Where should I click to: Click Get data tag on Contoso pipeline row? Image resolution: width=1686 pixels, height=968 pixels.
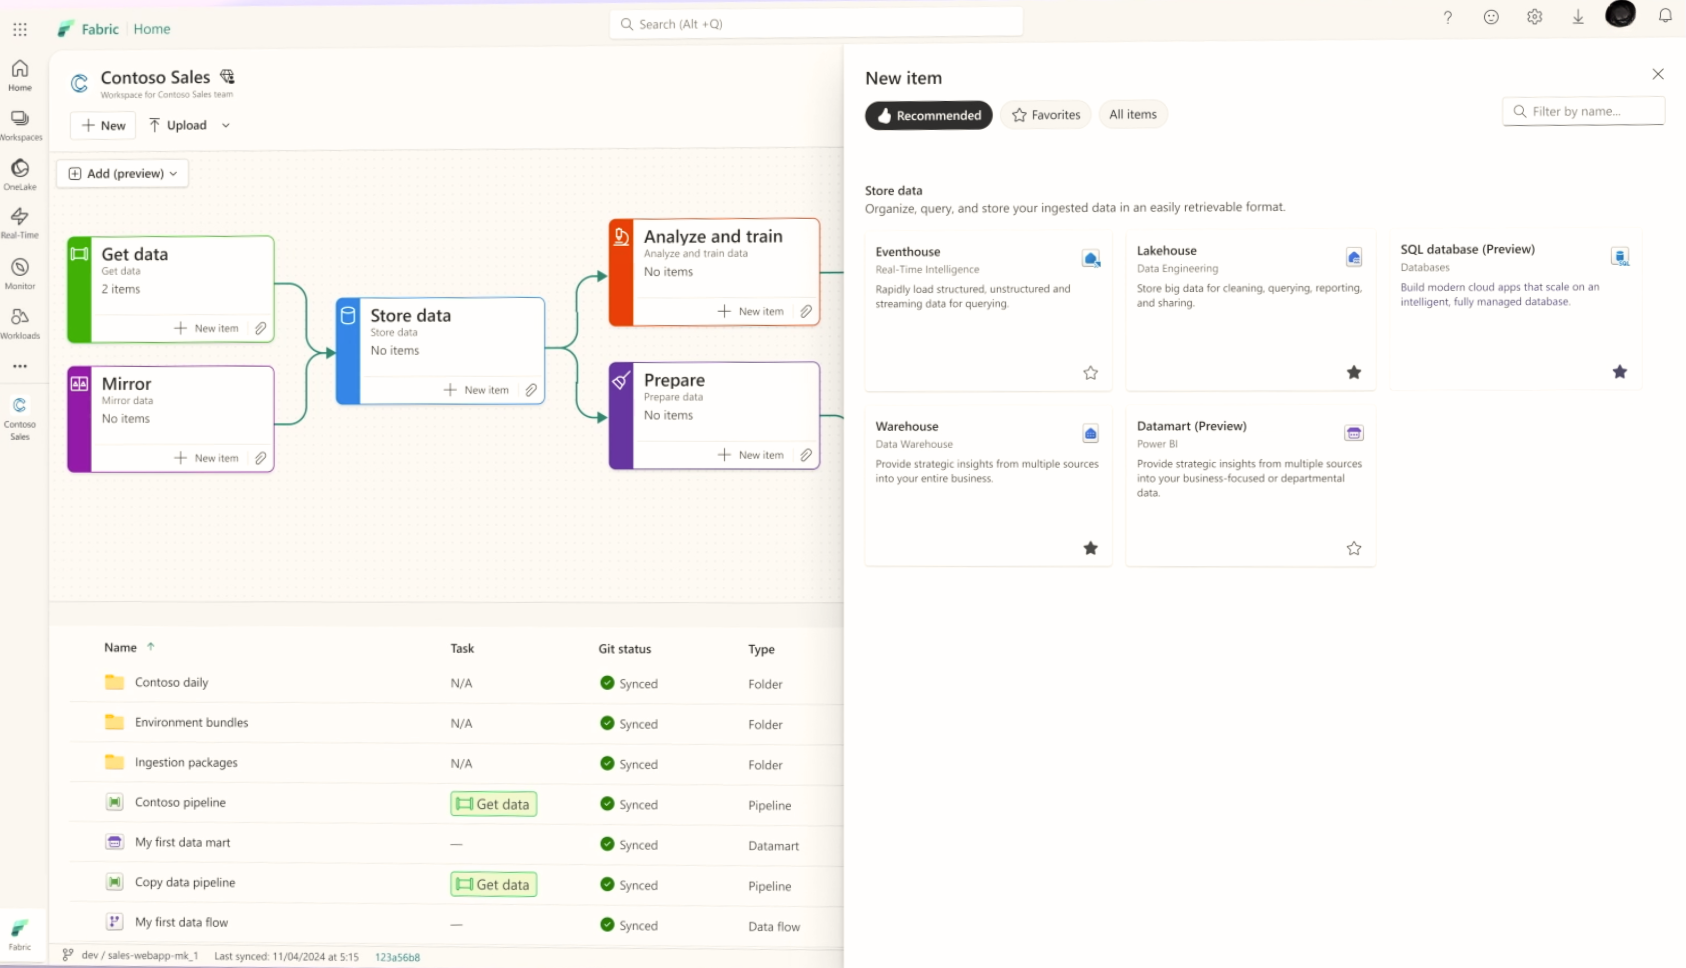pyautogui.click(x=493, y=804)
